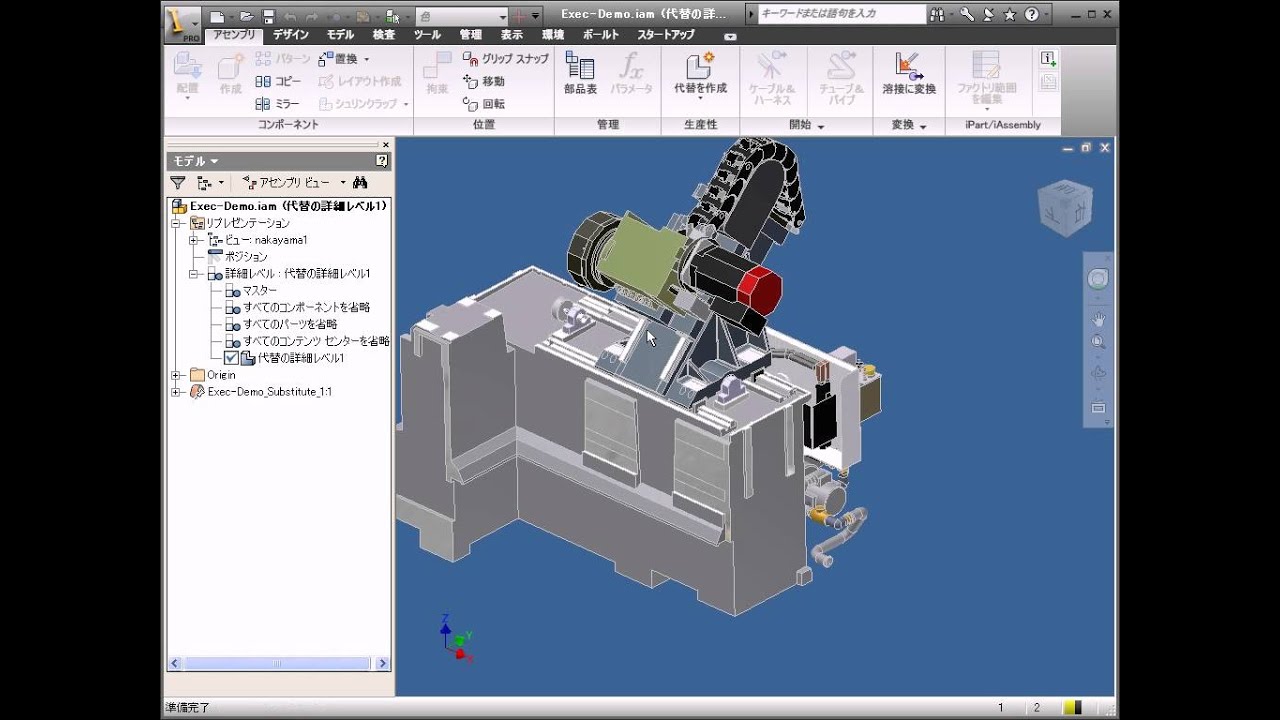1280x720 pixels.
Task: Collapse the 詳細レベル node
Action: click(x=193, y=274)
